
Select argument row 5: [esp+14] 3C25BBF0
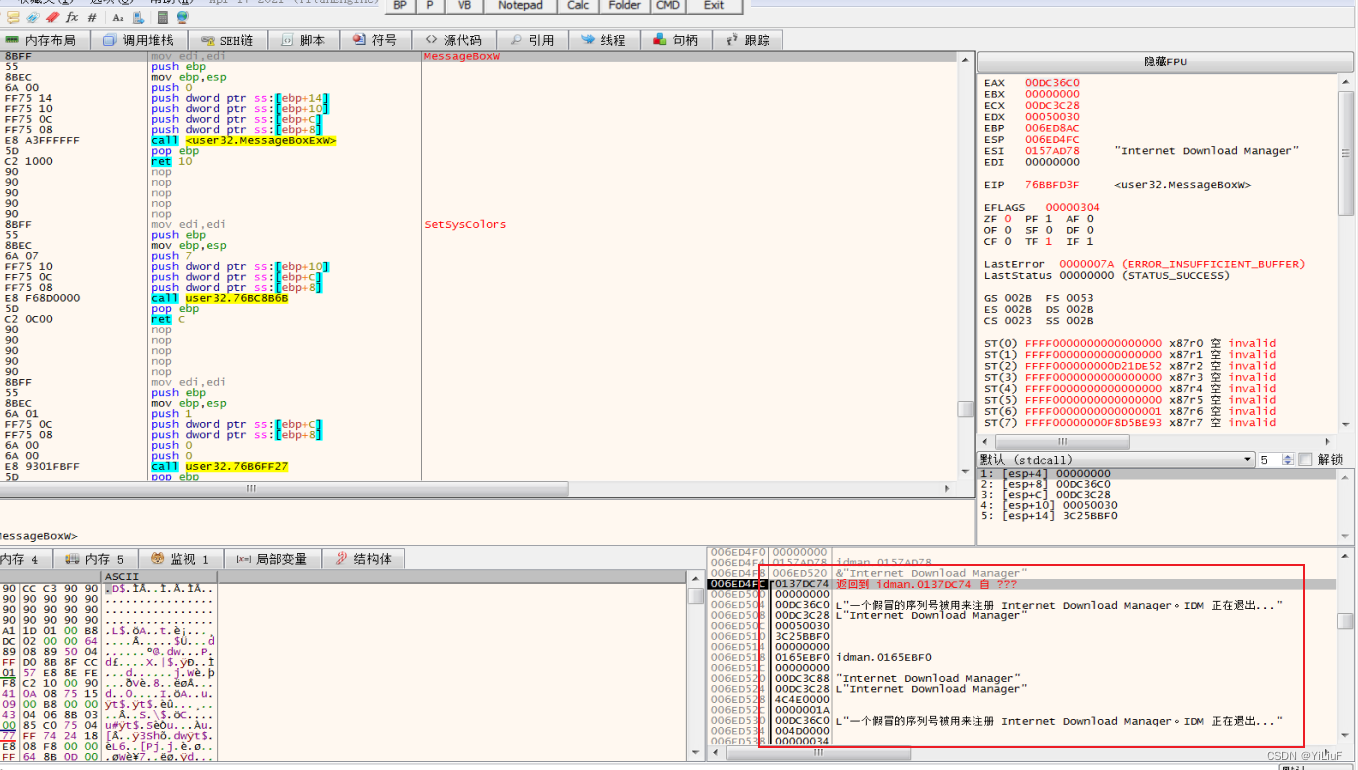[x=1049, y=516]
